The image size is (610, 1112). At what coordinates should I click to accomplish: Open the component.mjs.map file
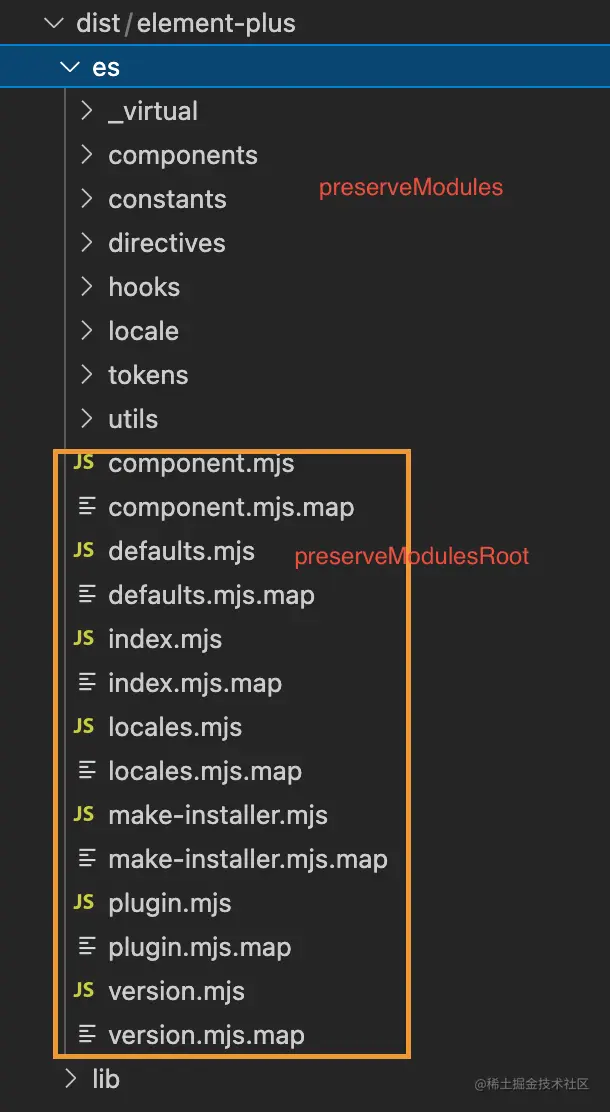click(231, 507)
